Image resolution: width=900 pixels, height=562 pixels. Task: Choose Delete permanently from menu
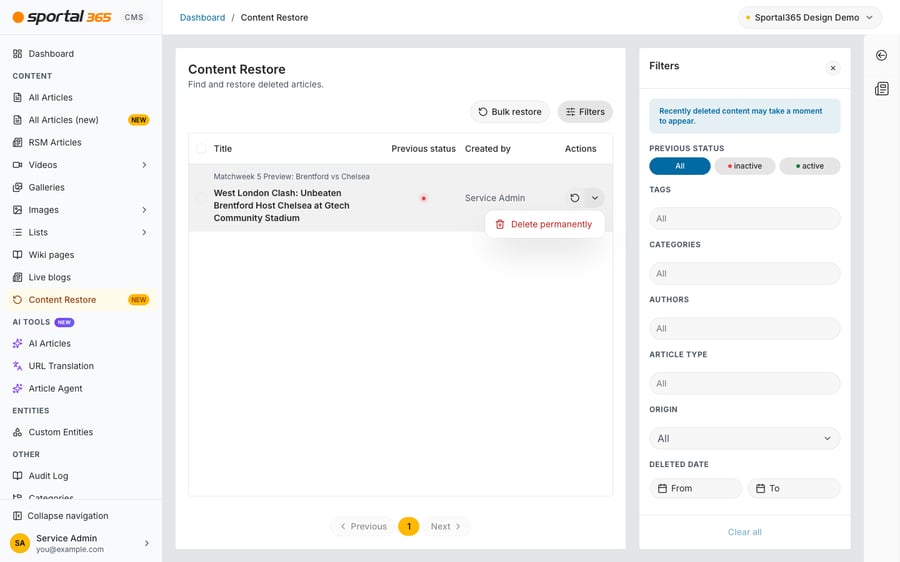544,224
